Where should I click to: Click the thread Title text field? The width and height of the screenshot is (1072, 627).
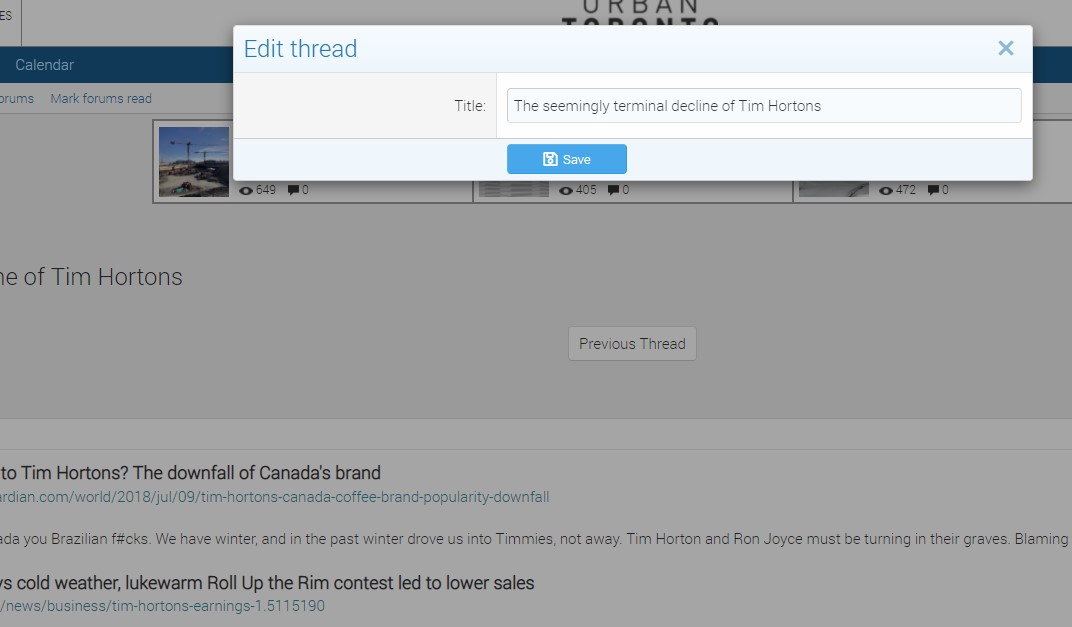764,106
